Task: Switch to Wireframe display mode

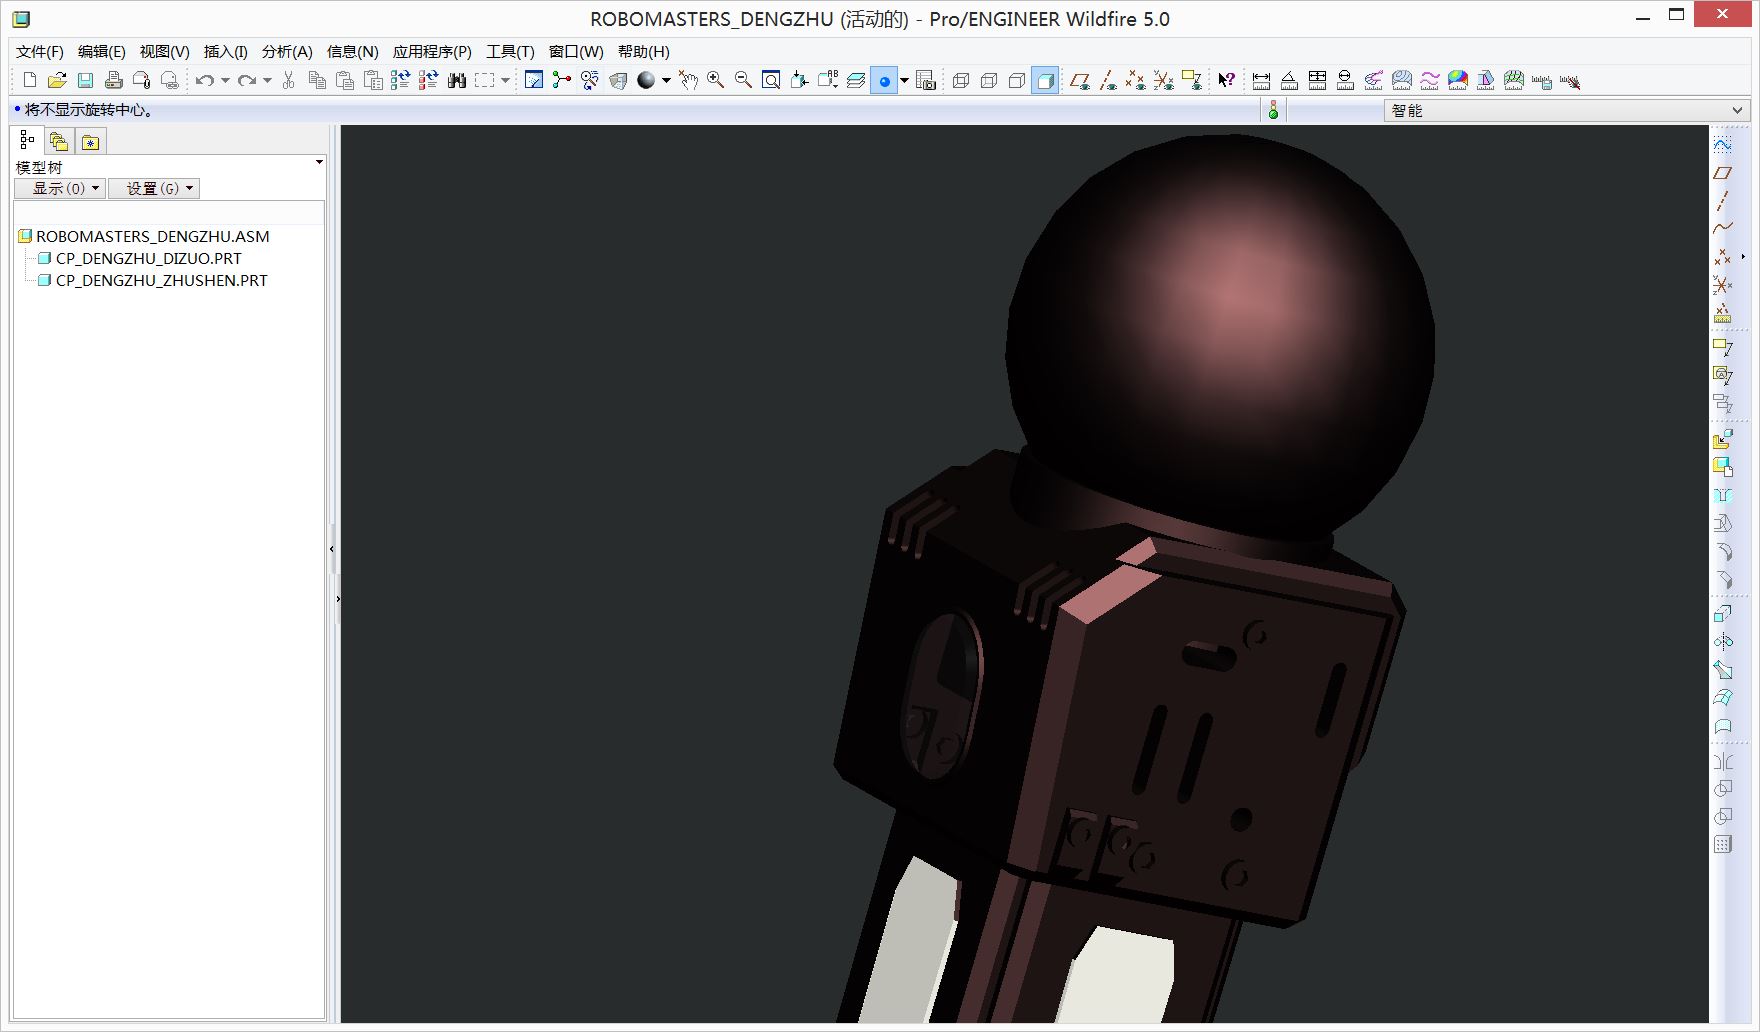Action: 961,80
